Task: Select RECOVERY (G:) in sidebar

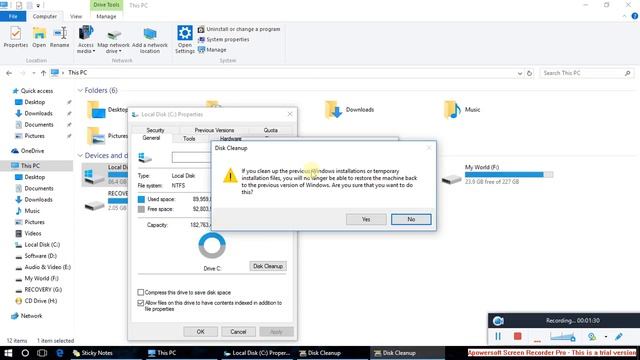Action: click(x=43, y=289)
